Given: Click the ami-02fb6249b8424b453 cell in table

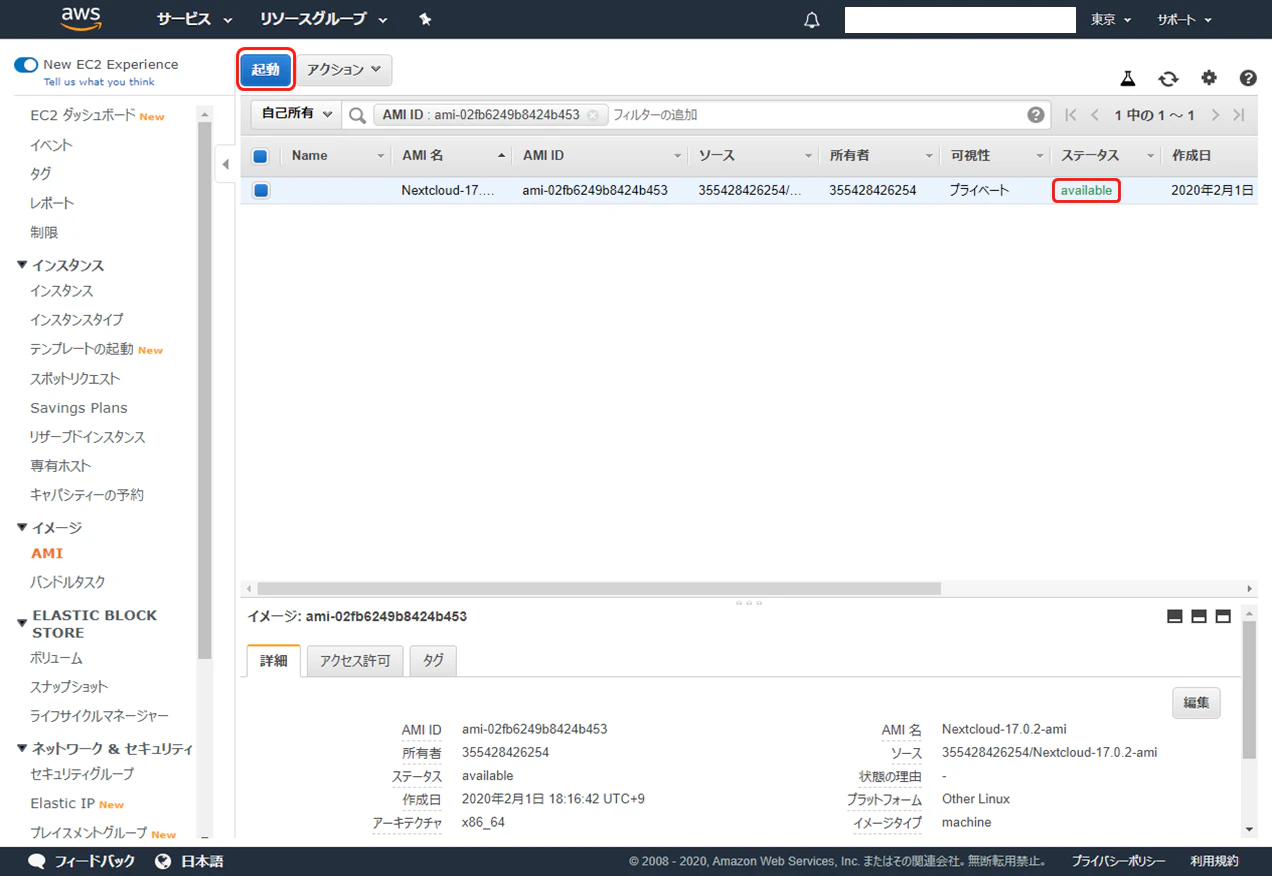Looking at the screenshot, I should click(595, 190).
